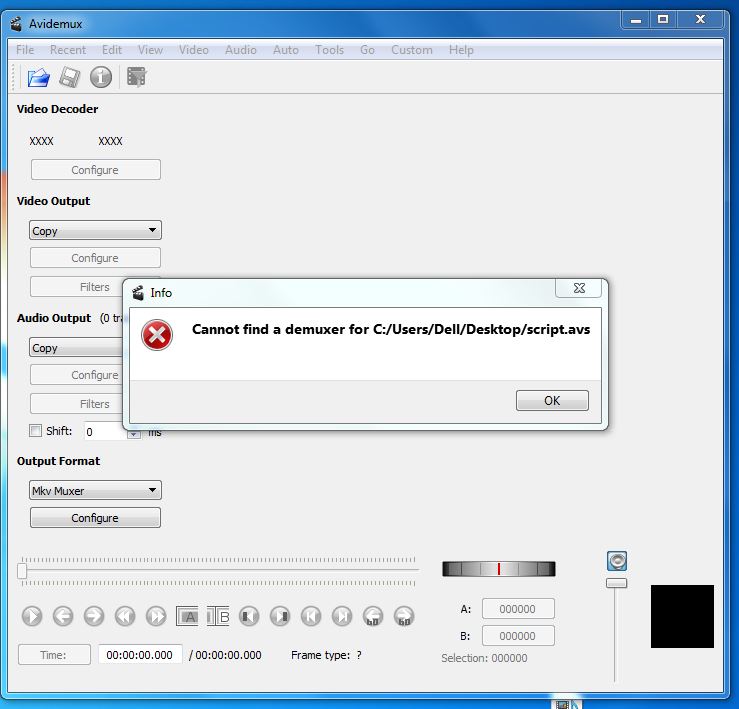
Task: Click the Save Video floppy icon
Action: click(x=70, y=77)
